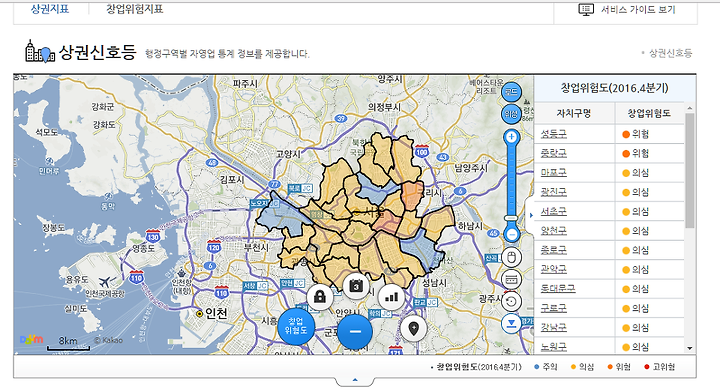The height and width of the screenshot is (392, 720).
Task: Click the 위험 status in 중랑구 row
Action: click(636, 153)
